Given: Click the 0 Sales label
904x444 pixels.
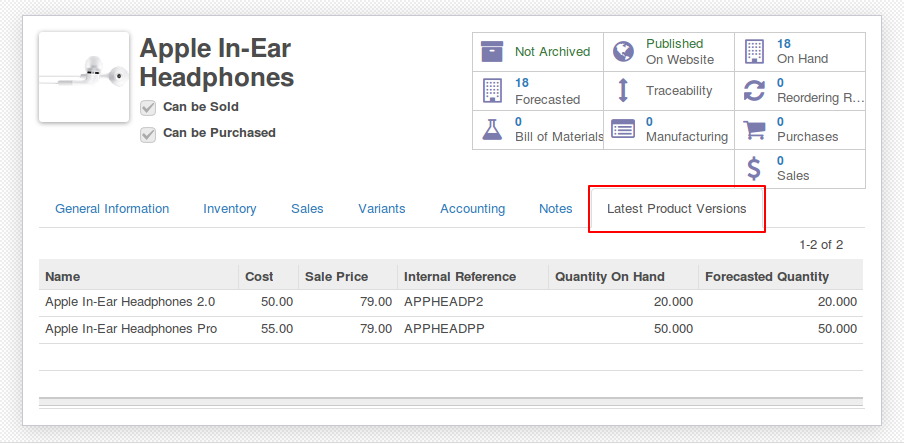Looking at the screenshot, I should tap(793, 168).
